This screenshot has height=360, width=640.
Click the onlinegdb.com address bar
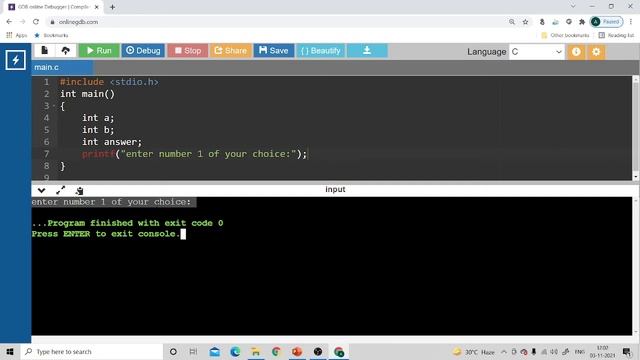(278, 22)
